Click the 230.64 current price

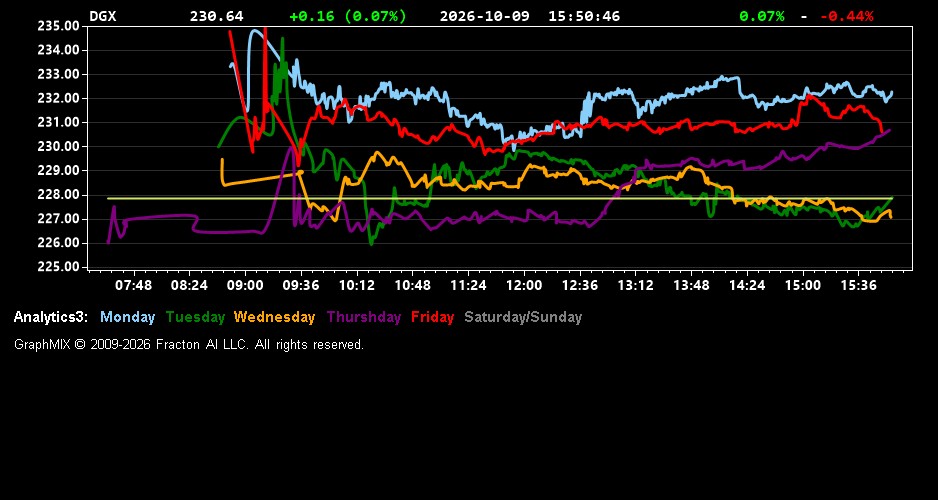pyautogui.click(x=217, y=16)
